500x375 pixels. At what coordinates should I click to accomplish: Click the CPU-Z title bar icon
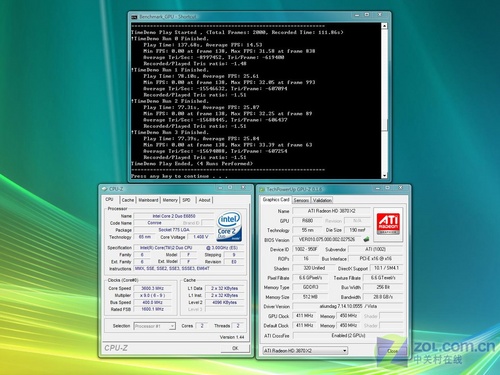pos(104,189)
